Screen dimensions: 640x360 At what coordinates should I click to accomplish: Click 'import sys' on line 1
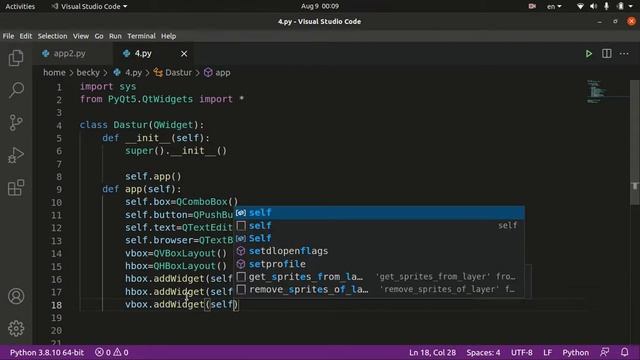108,87
